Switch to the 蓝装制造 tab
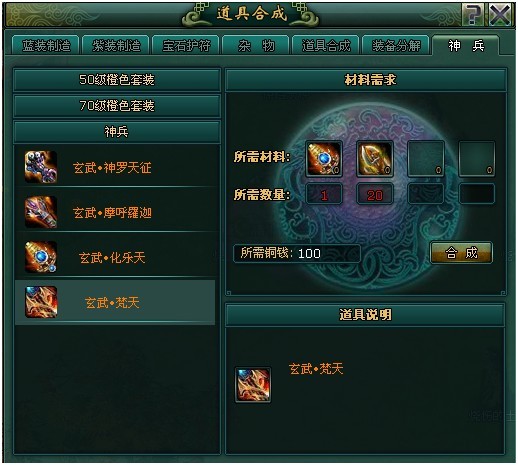Viewport: 518px width, 465px height. tap(46, 45)
